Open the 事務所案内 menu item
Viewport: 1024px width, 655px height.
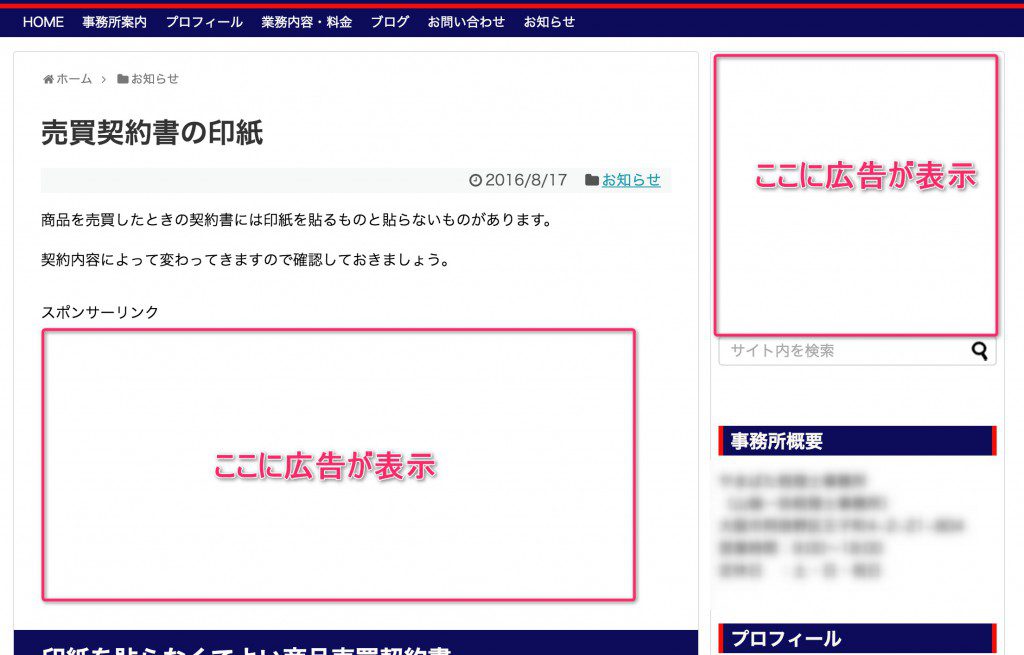click(x=114, y=22)
